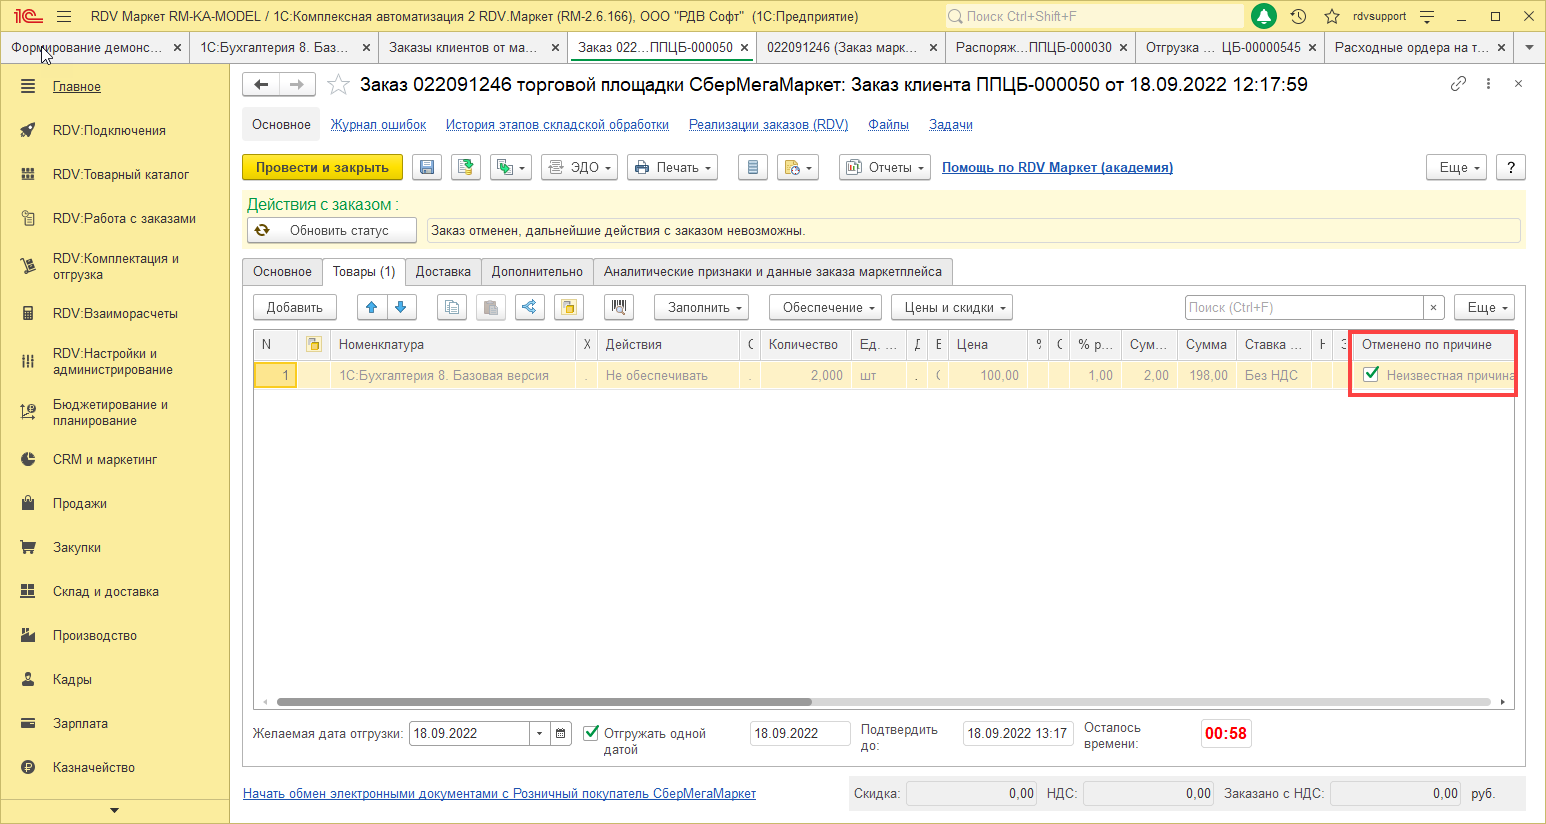
Task: Add order to favorites star
Action: tap(339, 85)
